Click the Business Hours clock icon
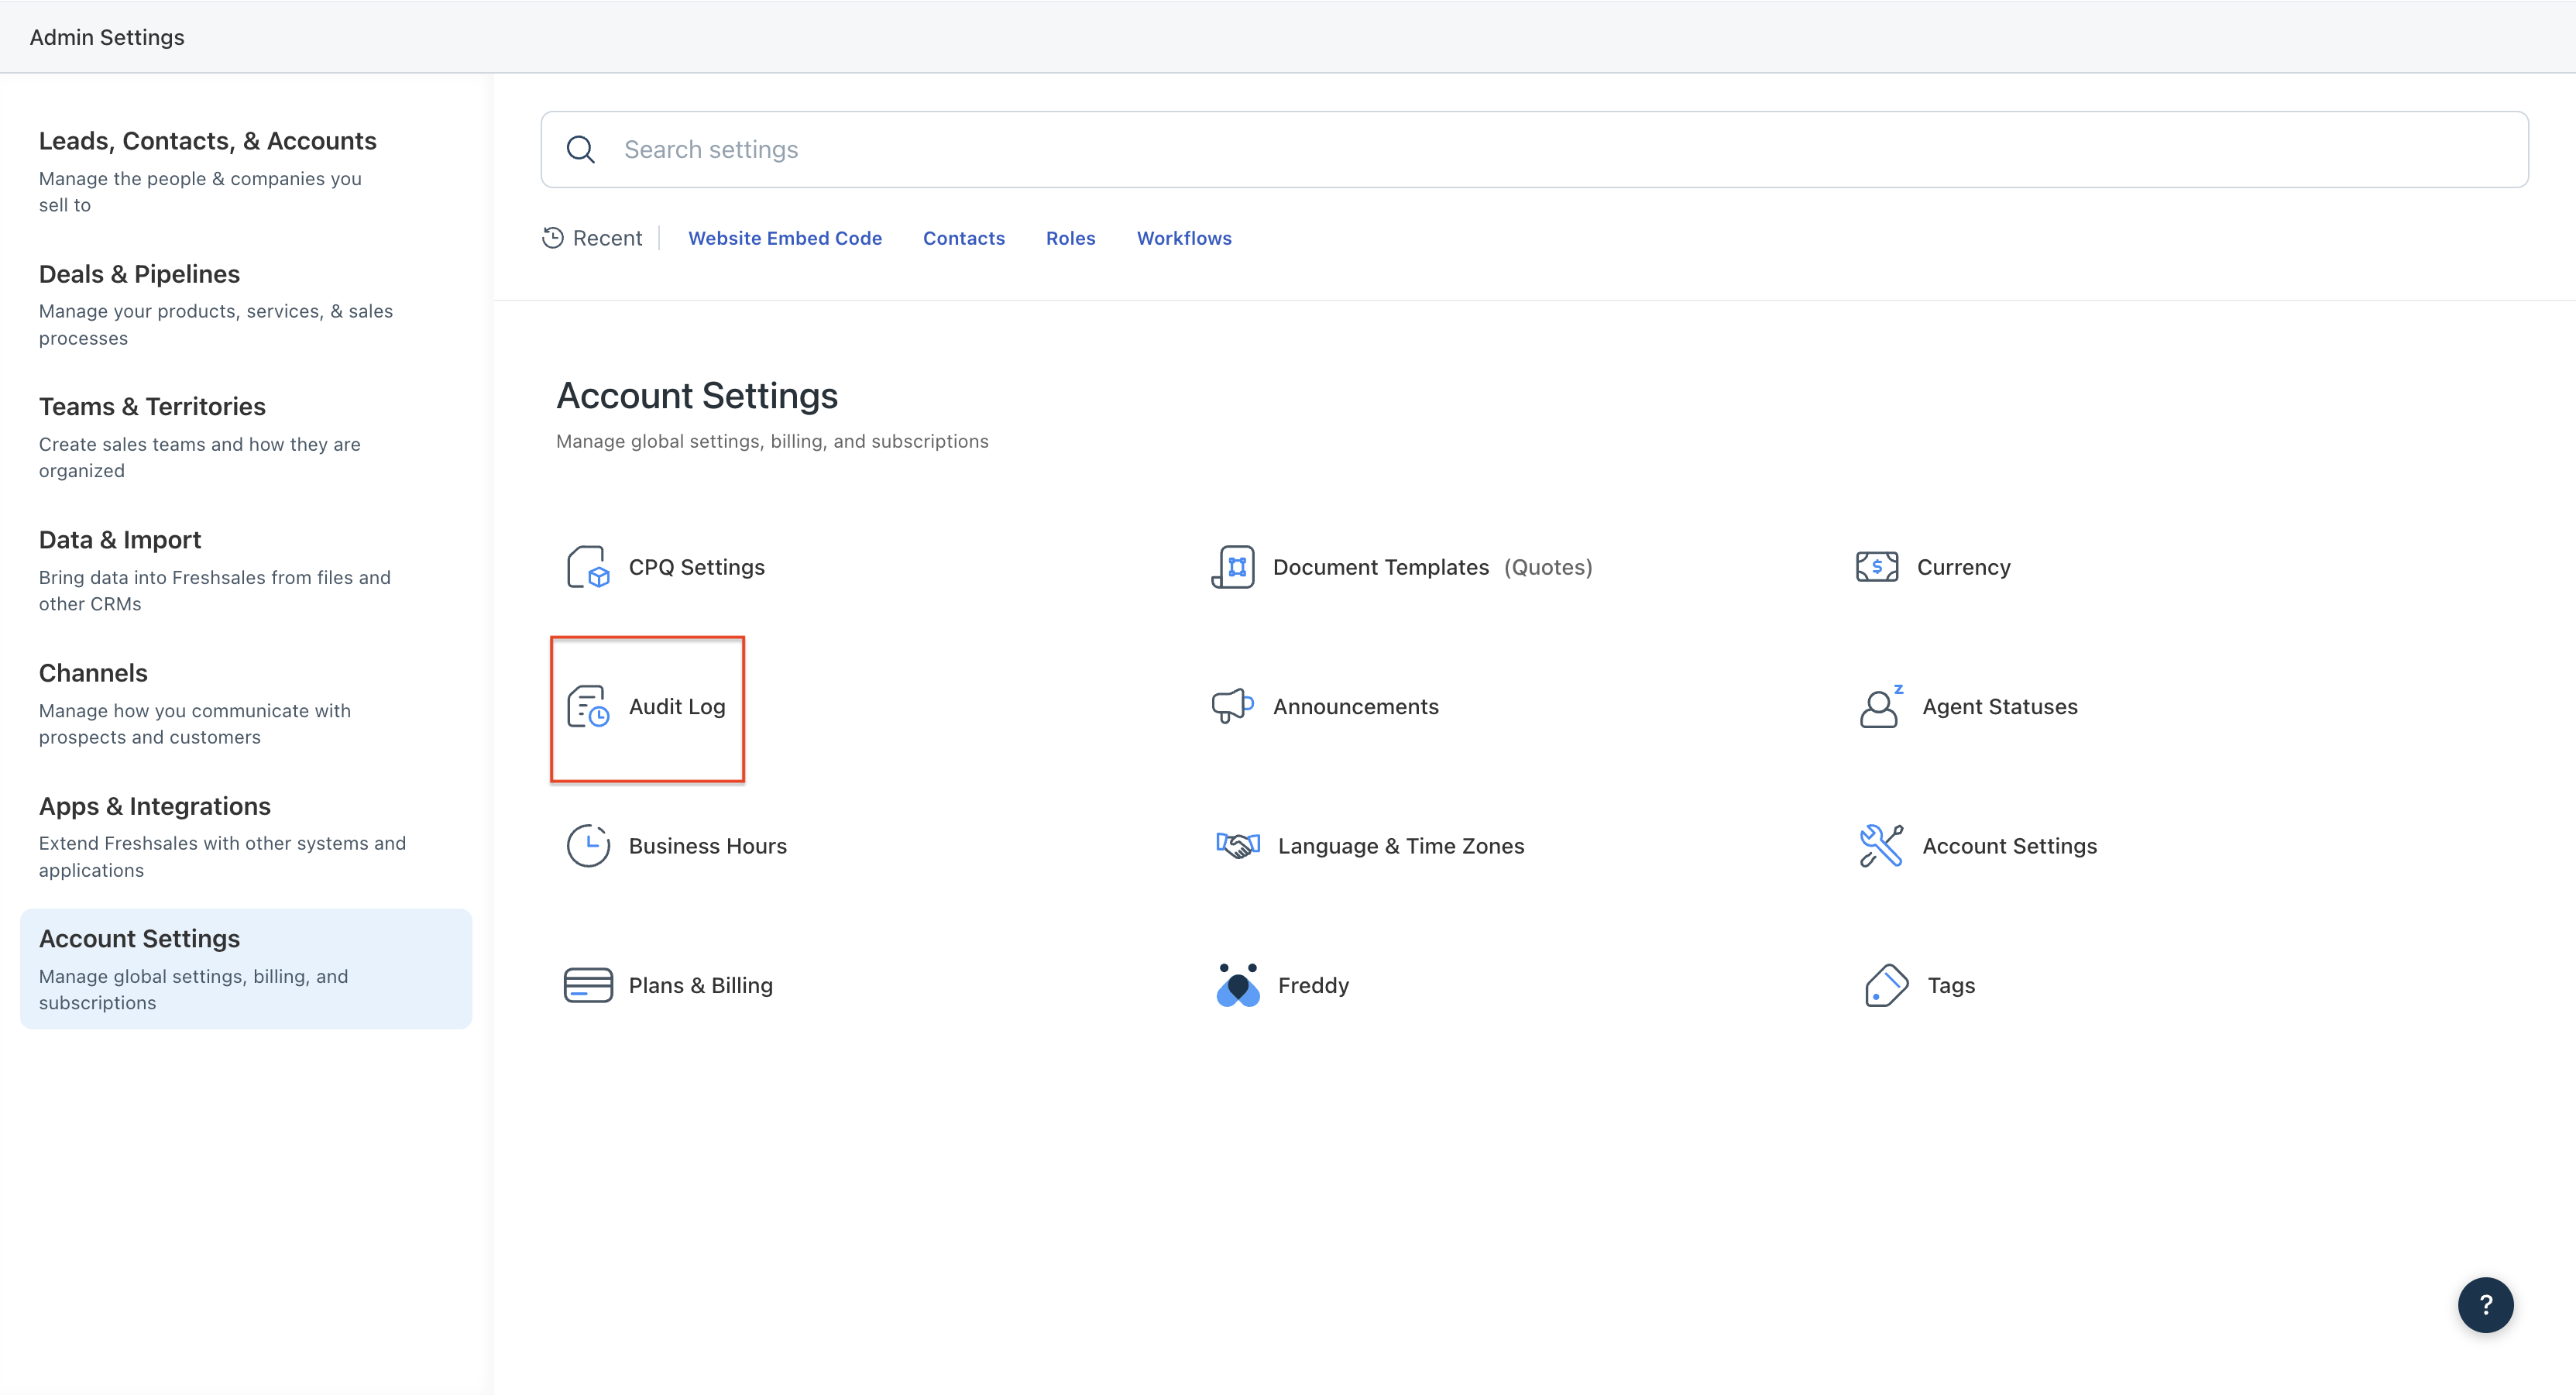This screenshot has width=2576, height=1395. (x=588, y=846)
